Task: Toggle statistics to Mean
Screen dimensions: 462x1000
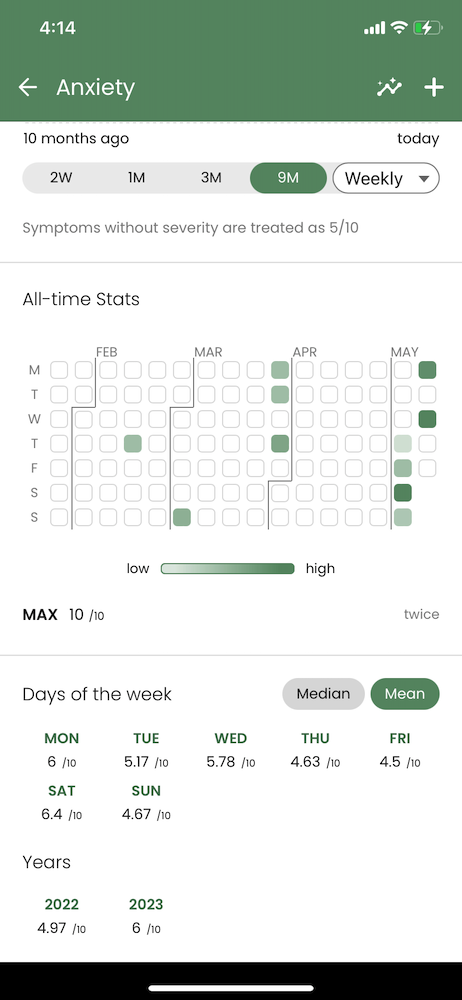Action: (405, 694)
